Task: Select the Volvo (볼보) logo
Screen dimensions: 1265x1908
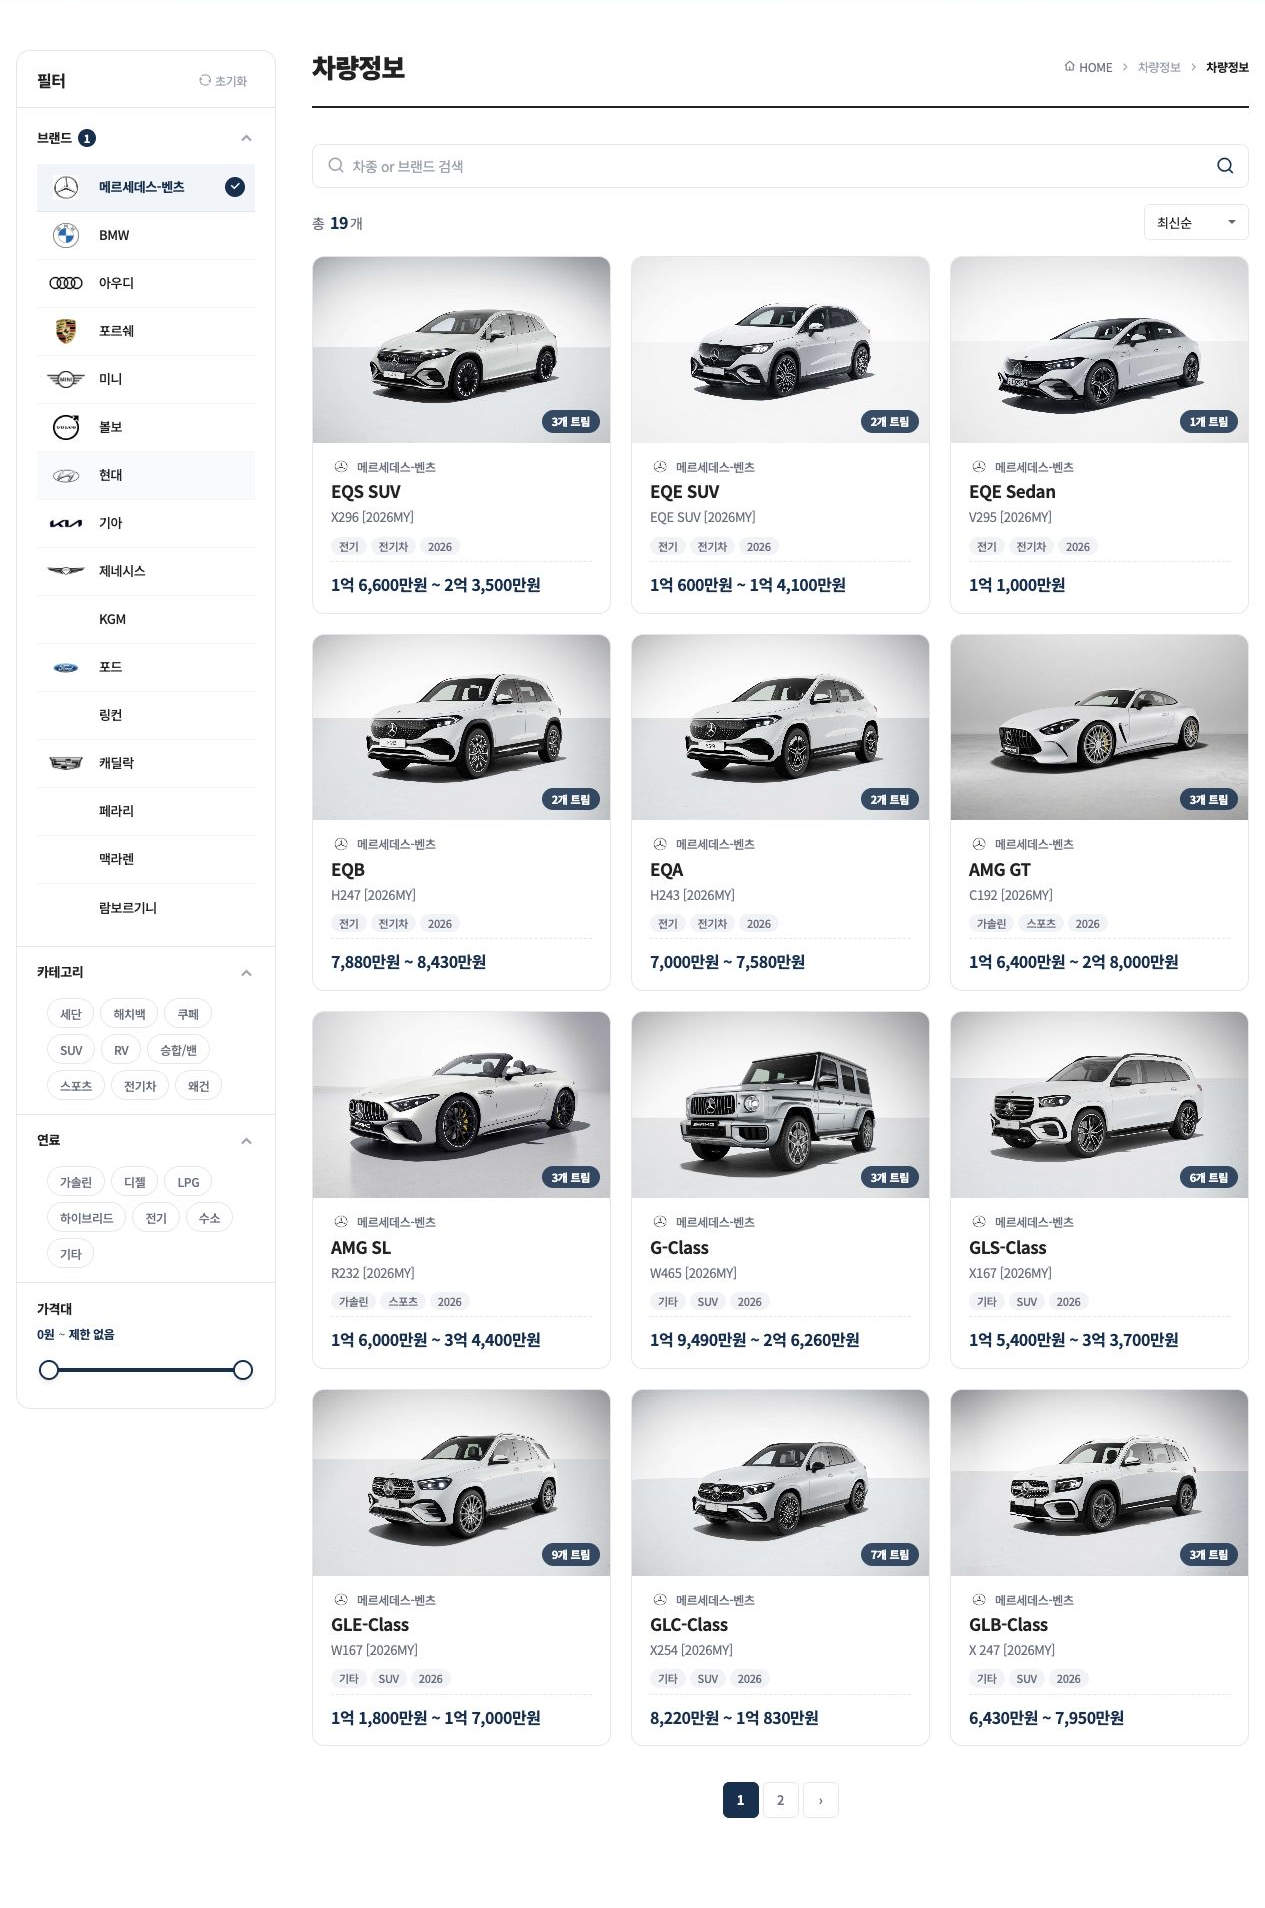Action: [66, 427]
